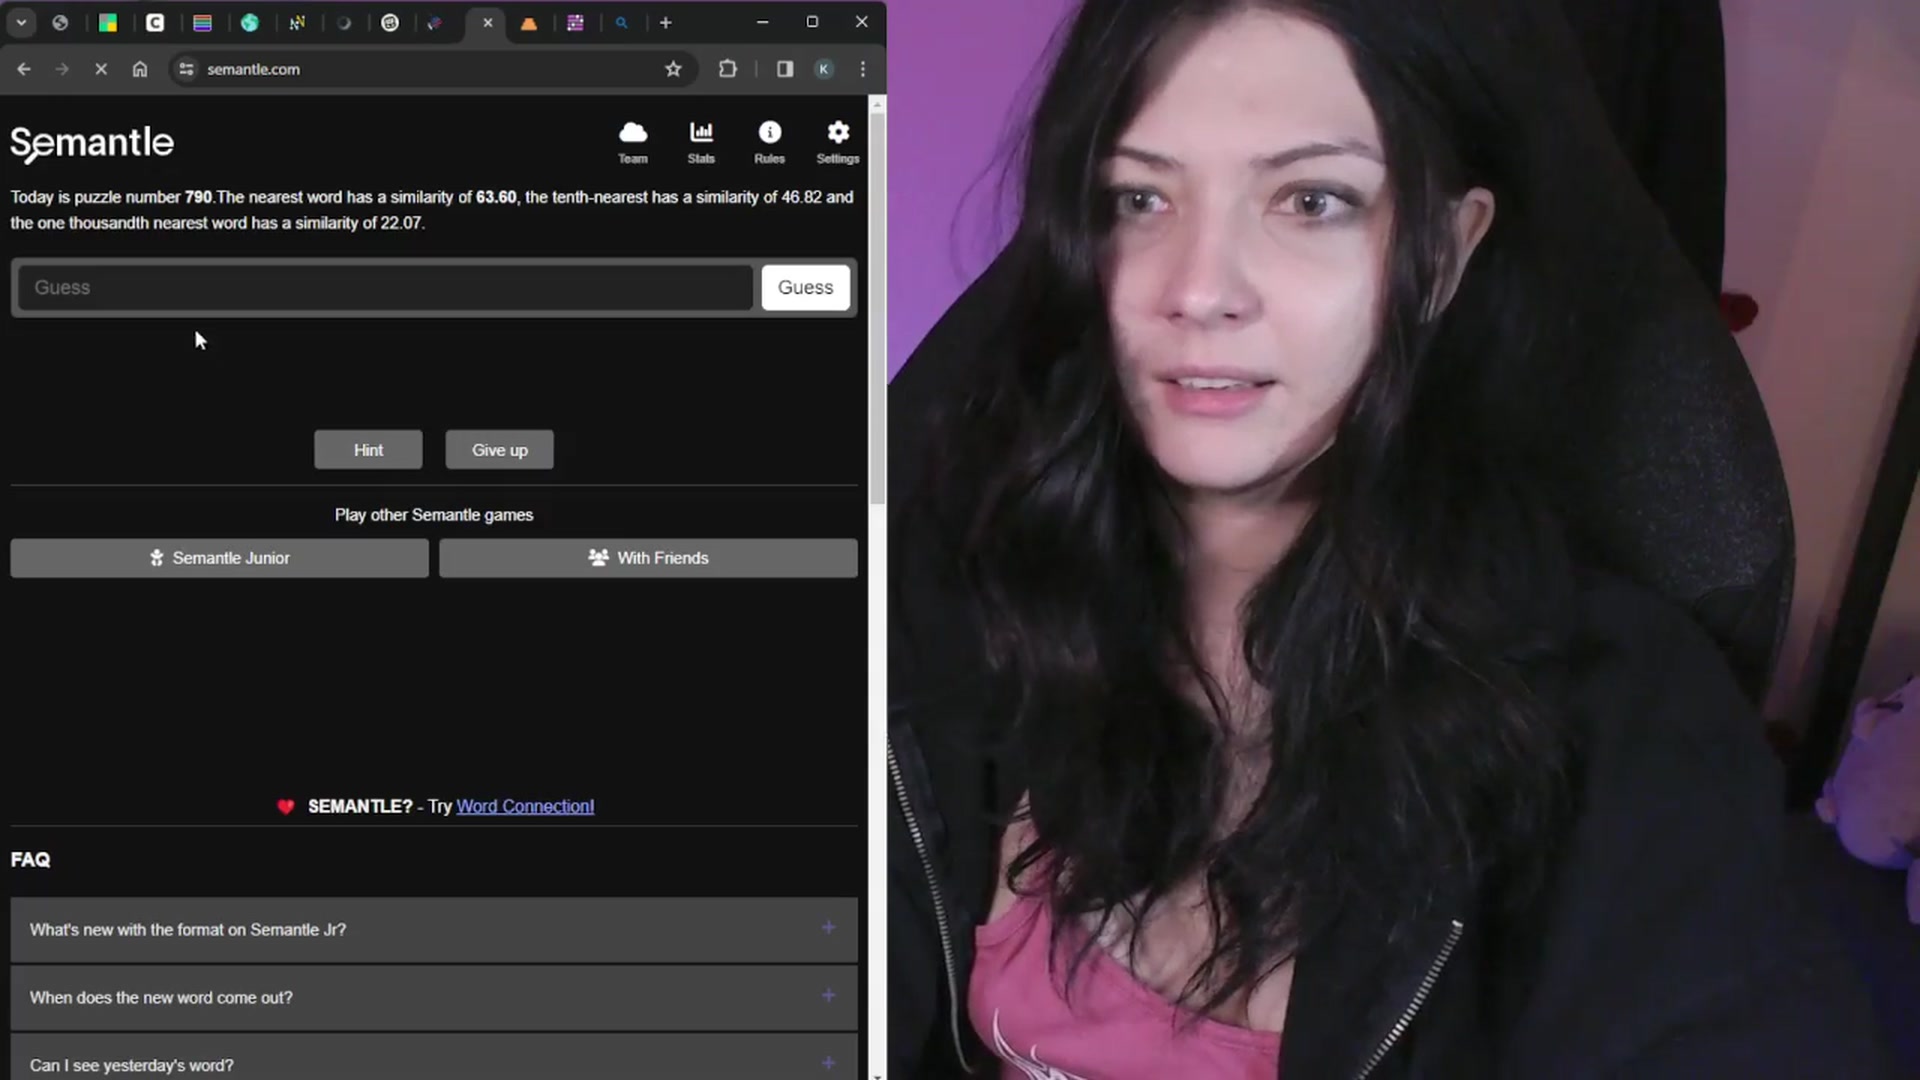Switch to the purple grid tab
This screenshot has height=1080, width=1920.
pyautogui.click(x=575, y=22)
